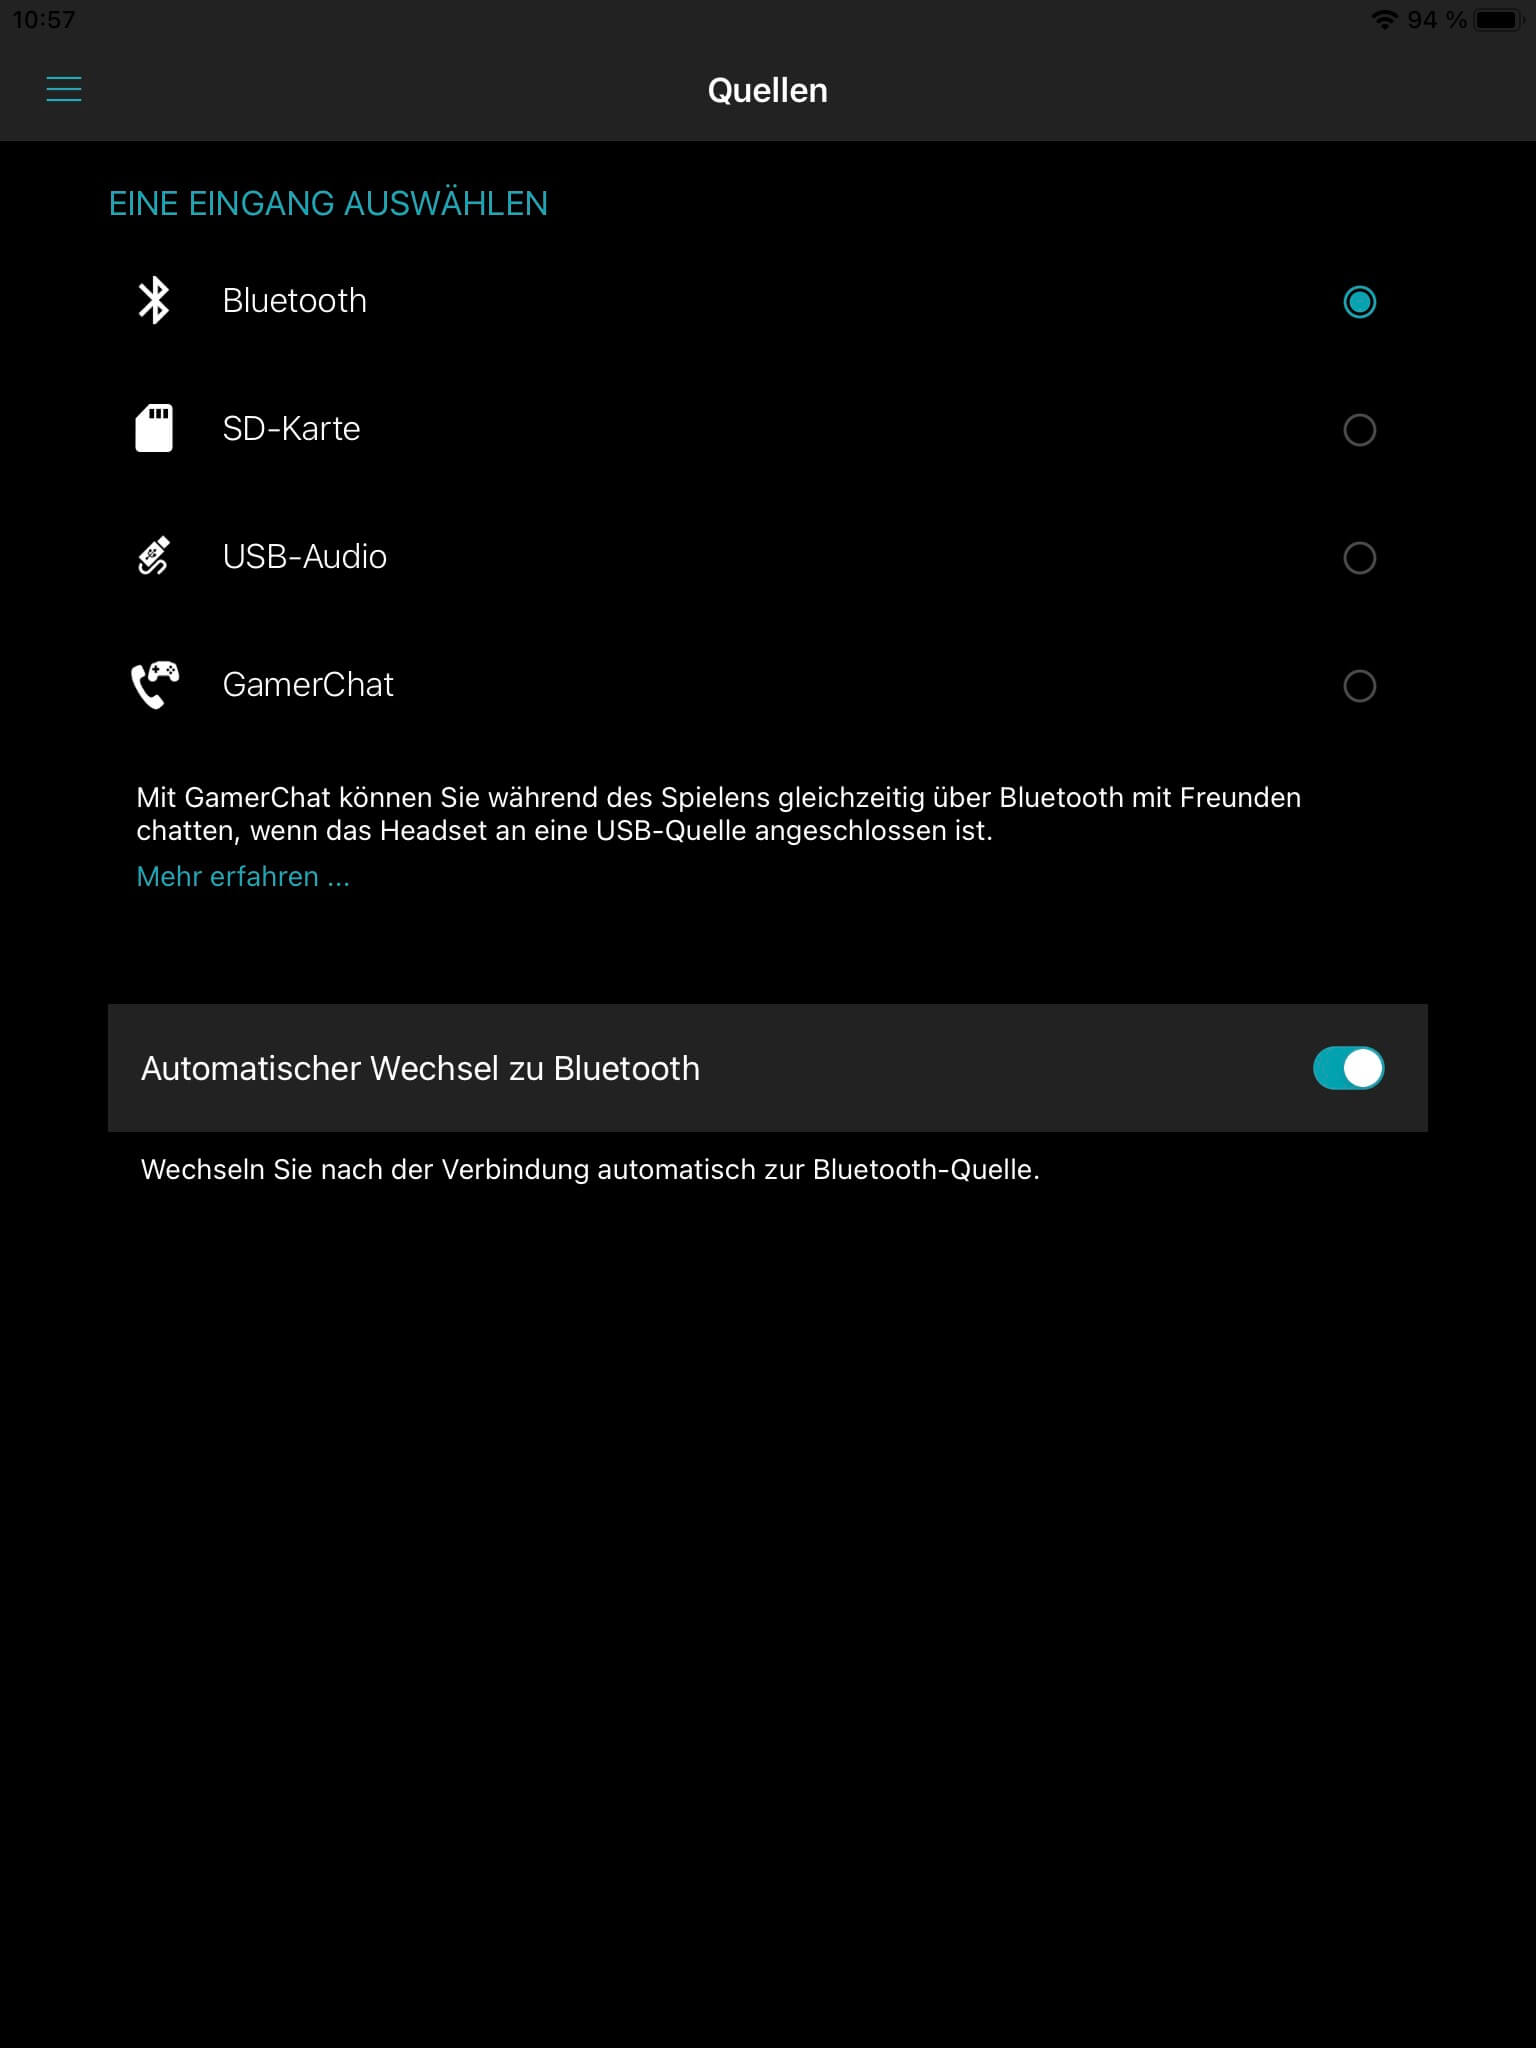Click the GamerChat phone-controller icon
Image resolution: width=1536 pixels, height=2048 pixels.
(x=155, y=685)
